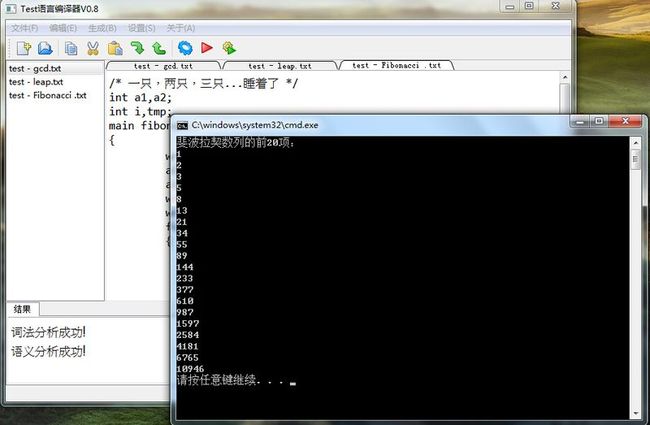The height and width of the screenshot is (425, 650).
Task: Click the editor scrollbar up arrow
Action: point(565,77)
